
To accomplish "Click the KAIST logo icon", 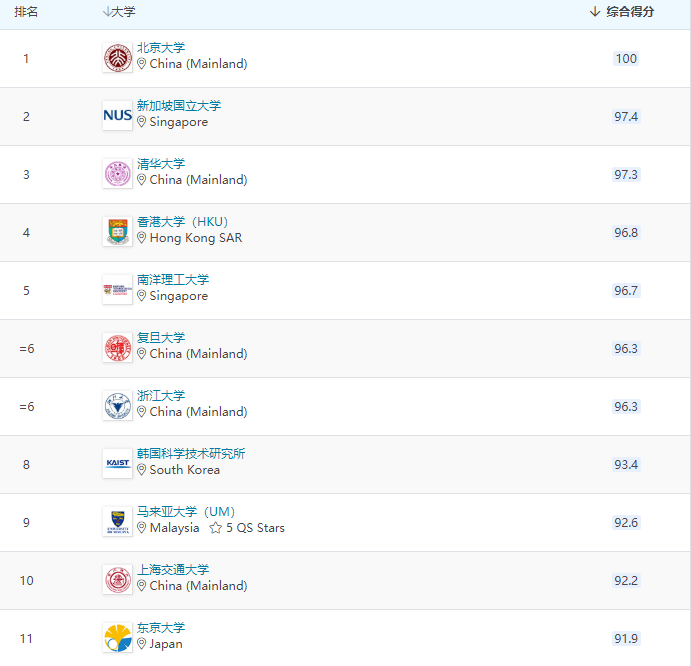I will tap(117, 464).
